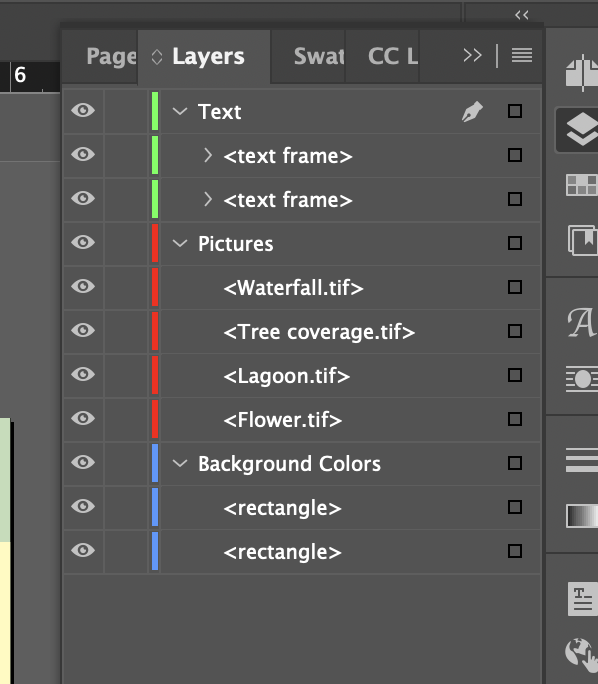Open the Character Styles script A icon

[x=582, y=323]
